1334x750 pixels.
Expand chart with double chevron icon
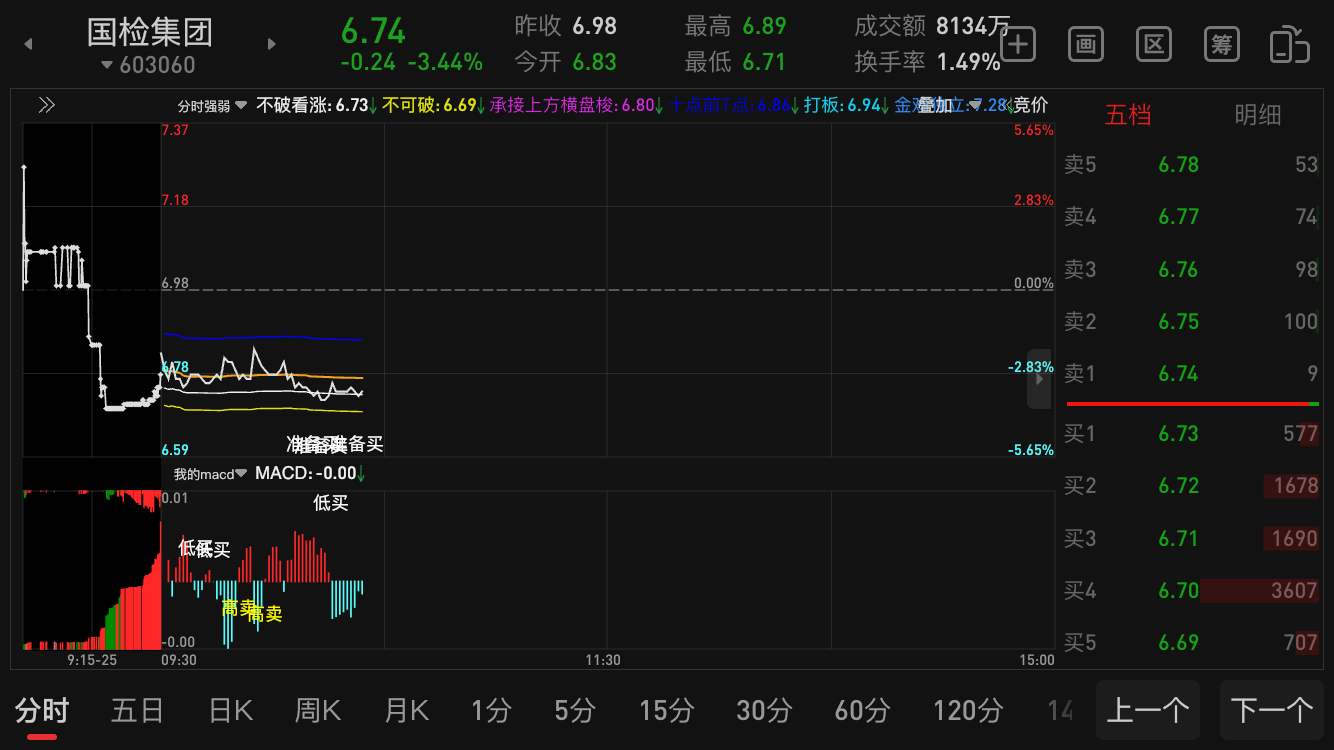pos(46,105)
